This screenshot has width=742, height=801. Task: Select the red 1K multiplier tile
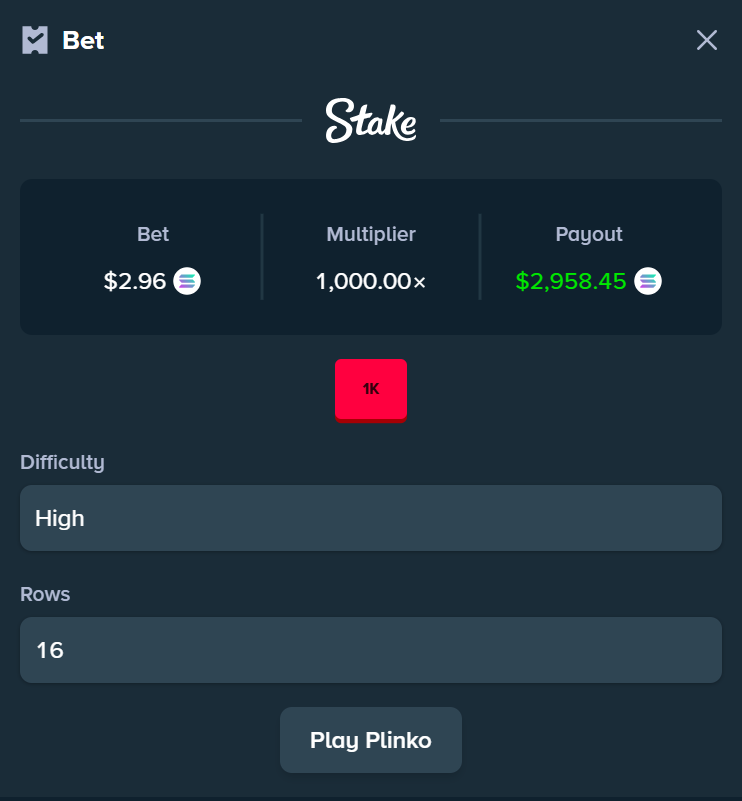point(371,389)
